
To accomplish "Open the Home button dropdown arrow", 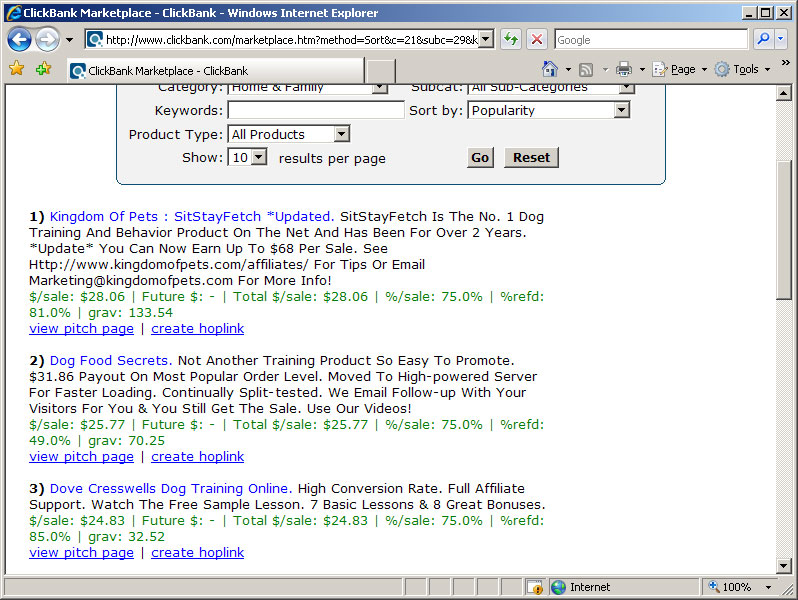I will [568, 69].
